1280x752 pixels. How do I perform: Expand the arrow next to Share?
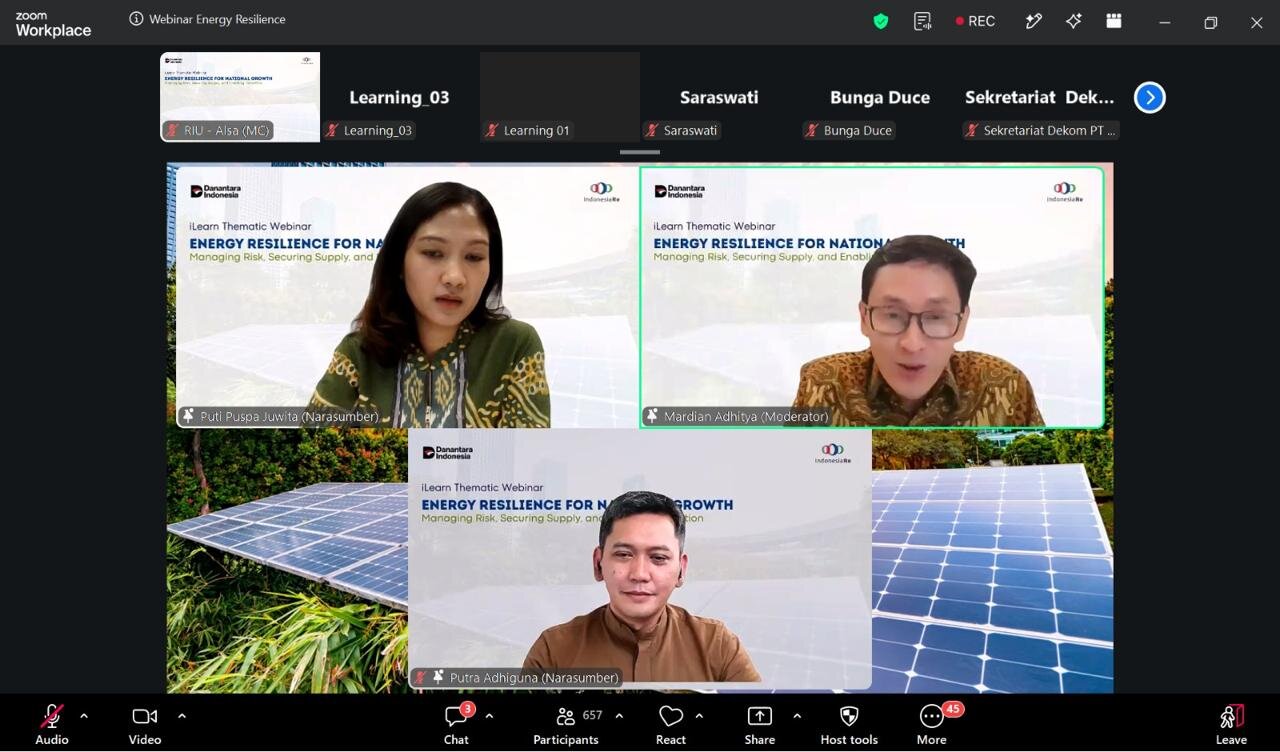(x=797, y=716)
